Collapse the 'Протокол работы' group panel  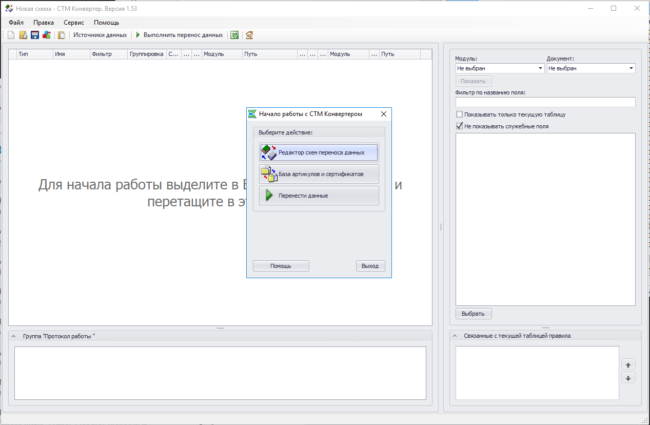pyautogui.click(x=14, y=336)
